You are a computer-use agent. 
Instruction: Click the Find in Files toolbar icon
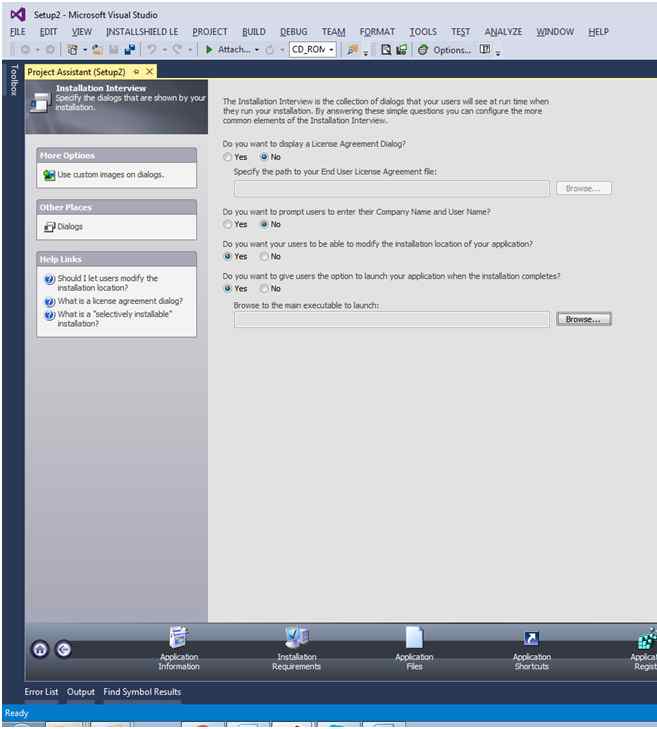click(353, 50)
